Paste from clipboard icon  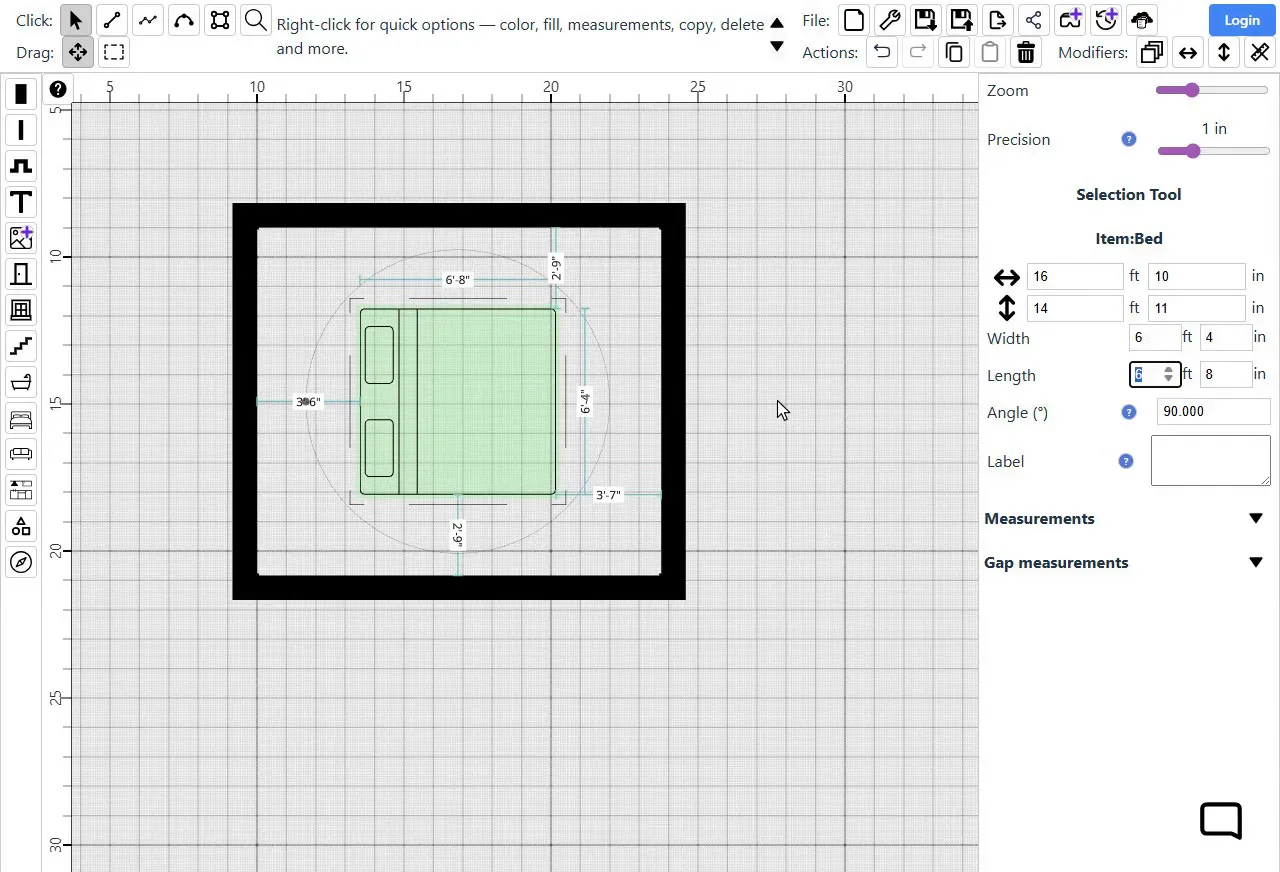point(989,52)
